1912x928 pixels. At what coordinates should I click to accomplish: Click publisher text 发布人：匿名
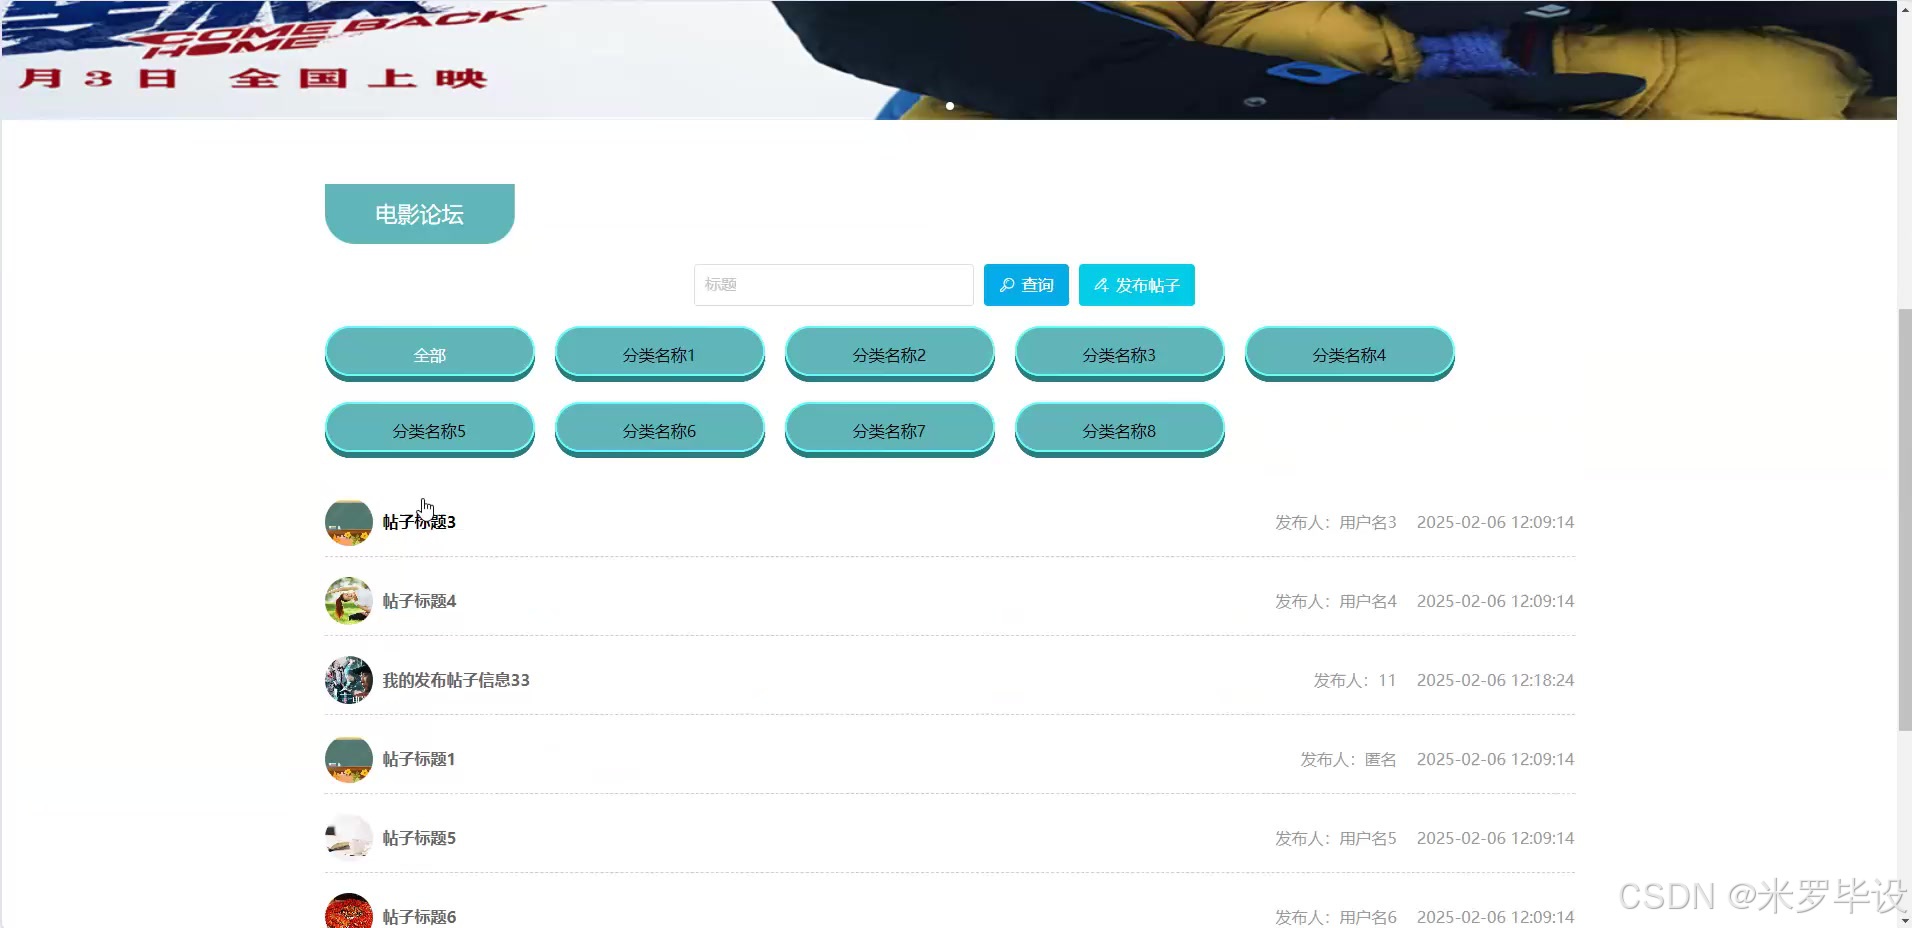(x=1348, y=759)
